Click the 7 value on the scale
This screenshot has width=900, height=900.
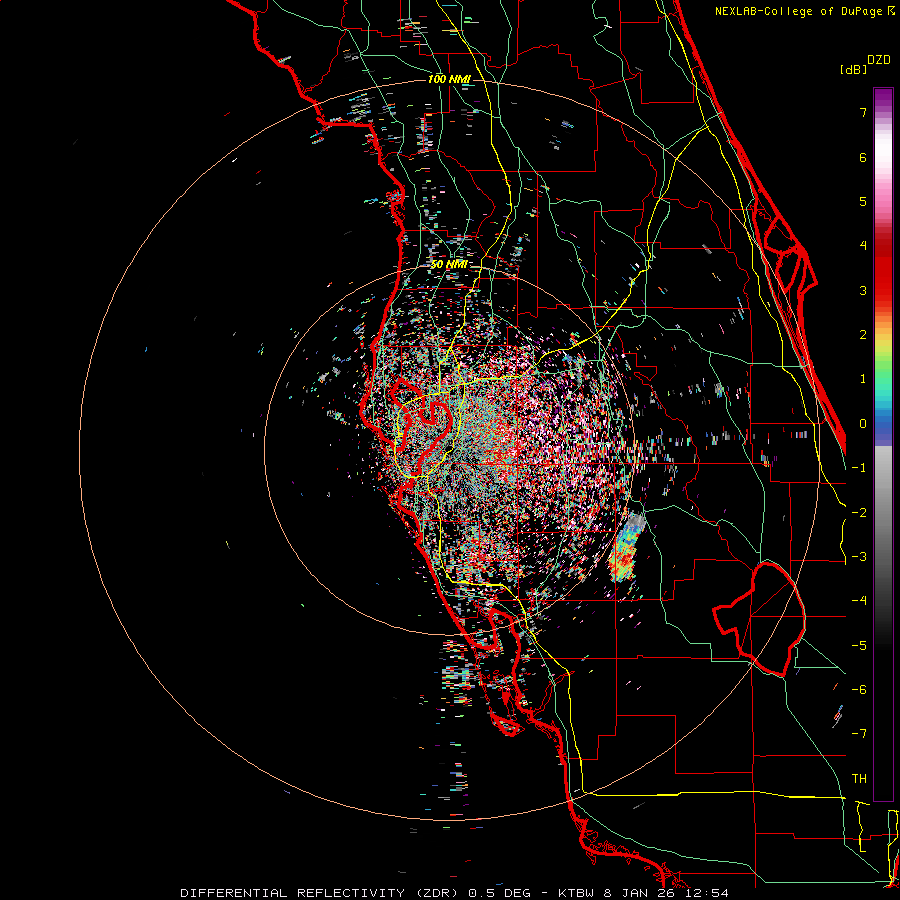[863, 112]
